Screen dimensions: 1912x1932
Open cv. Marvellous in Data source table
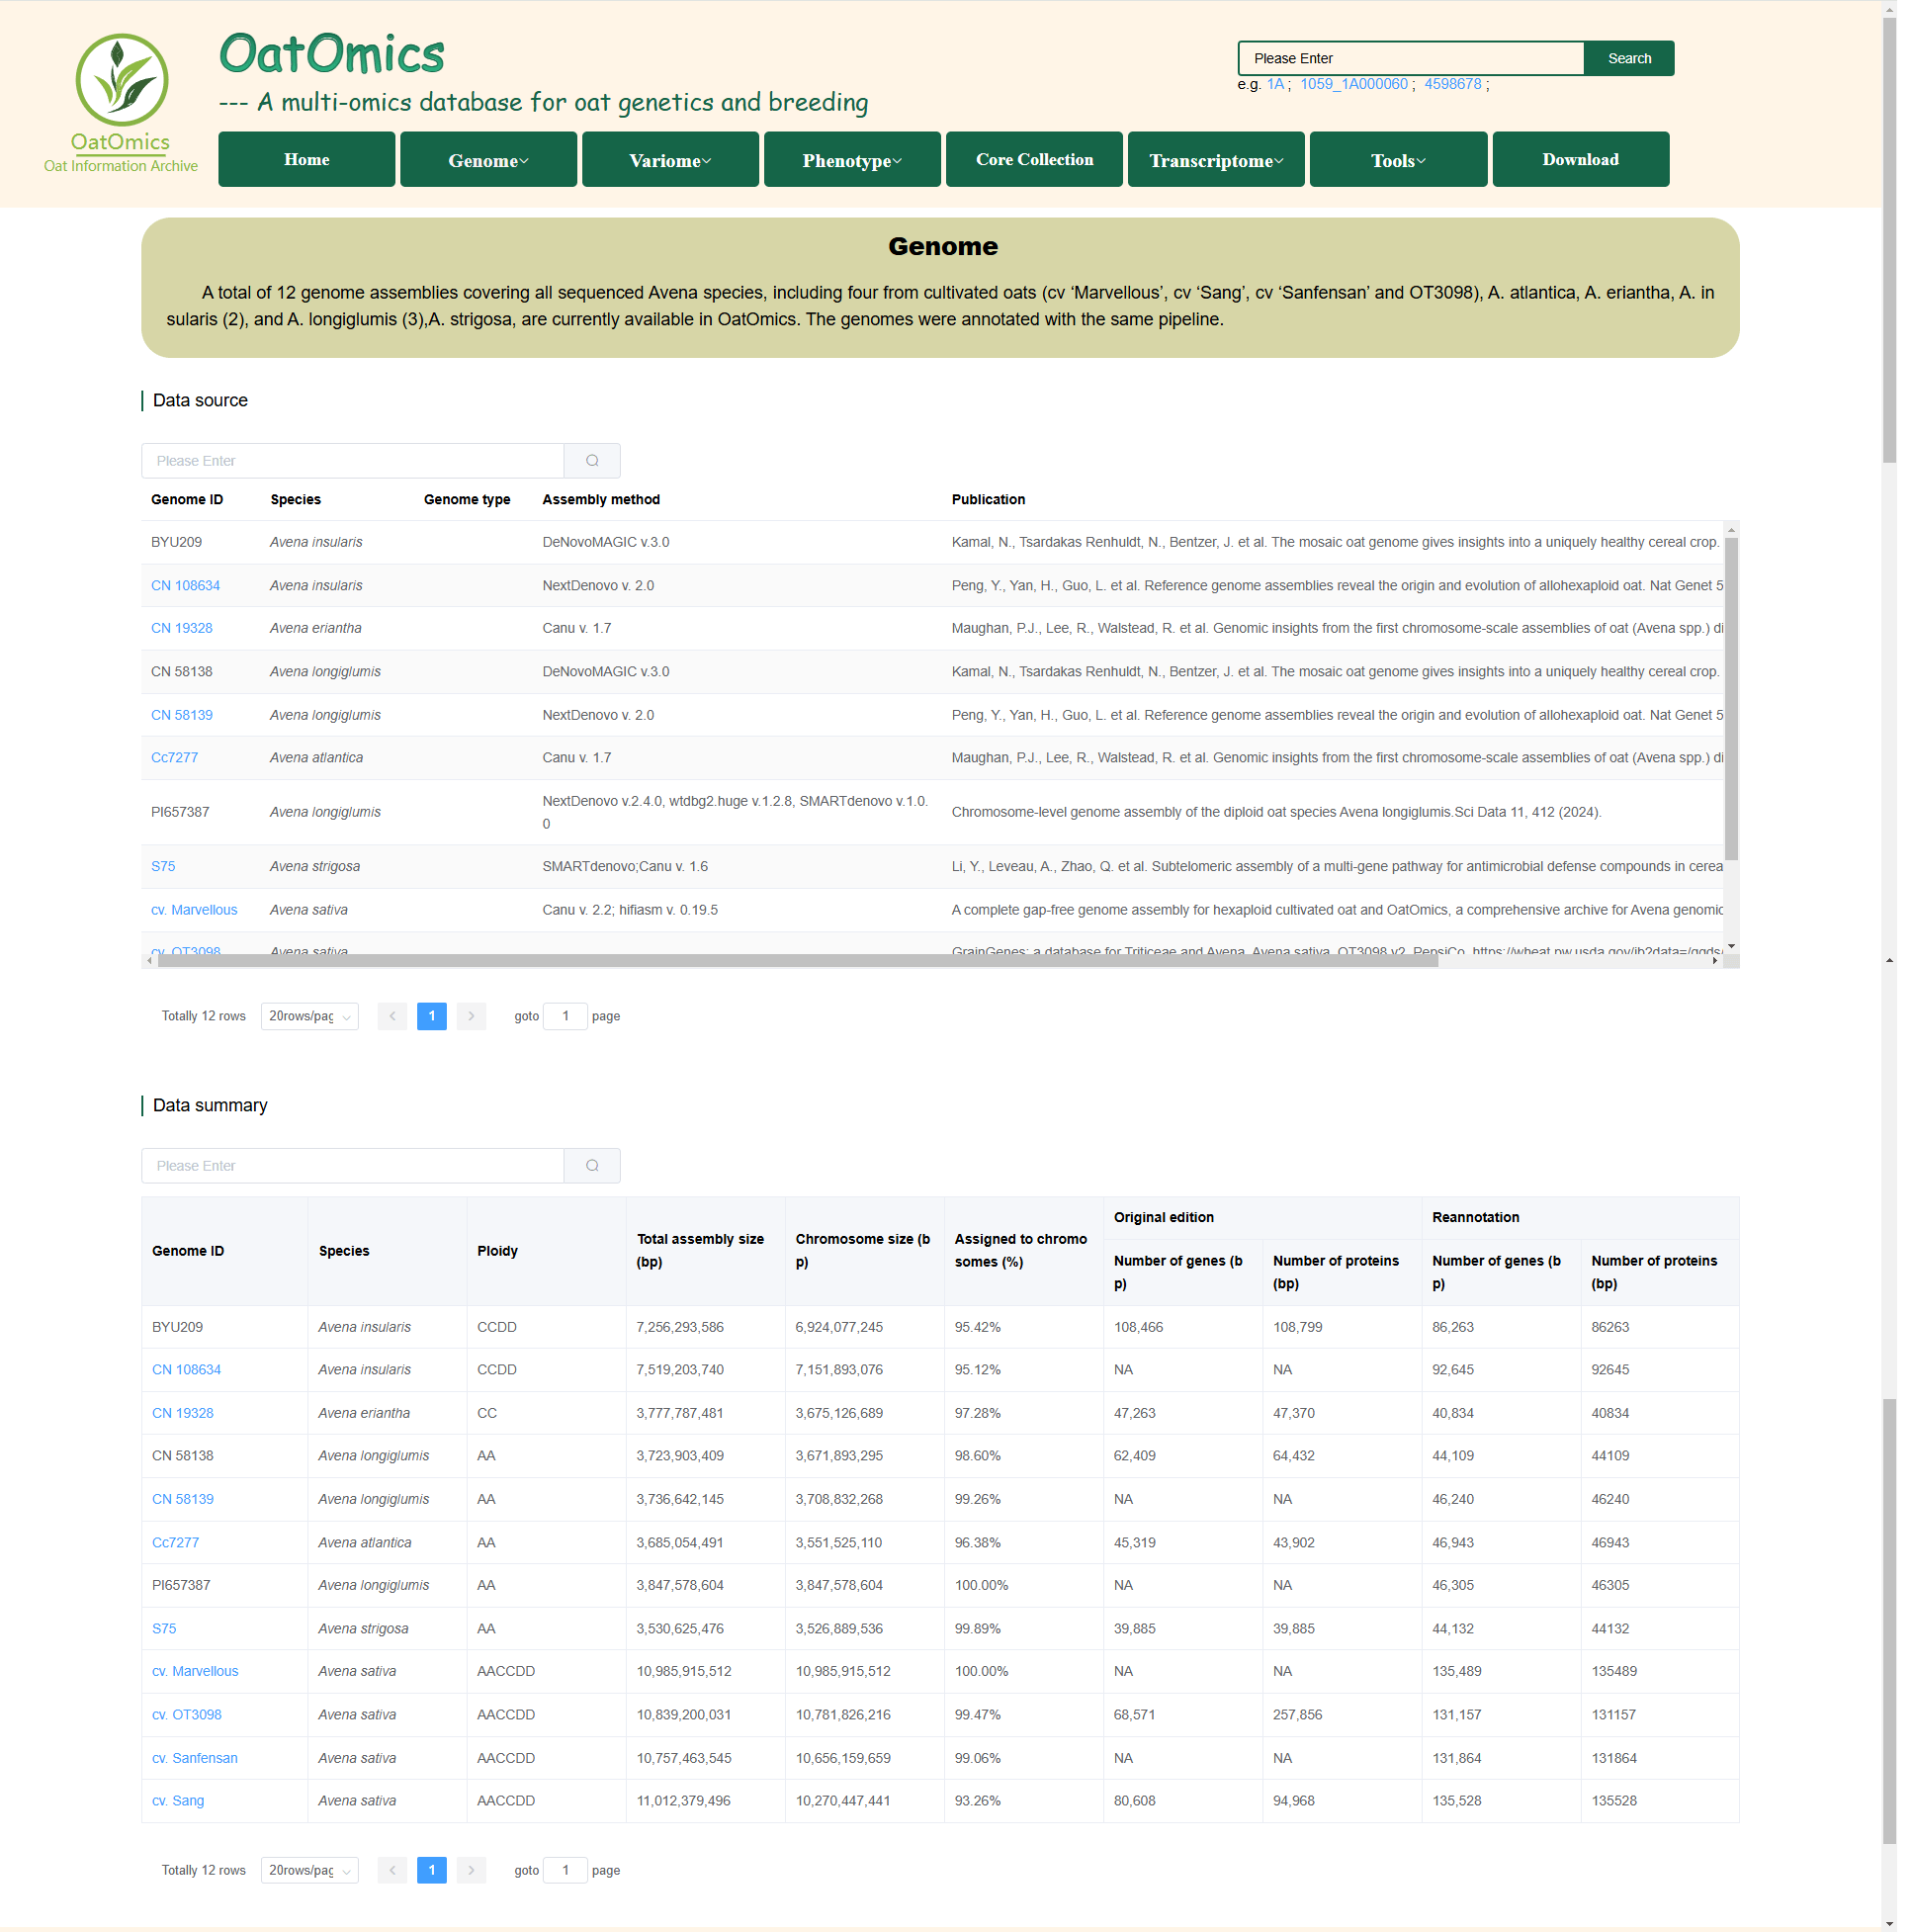click(194, 910)
